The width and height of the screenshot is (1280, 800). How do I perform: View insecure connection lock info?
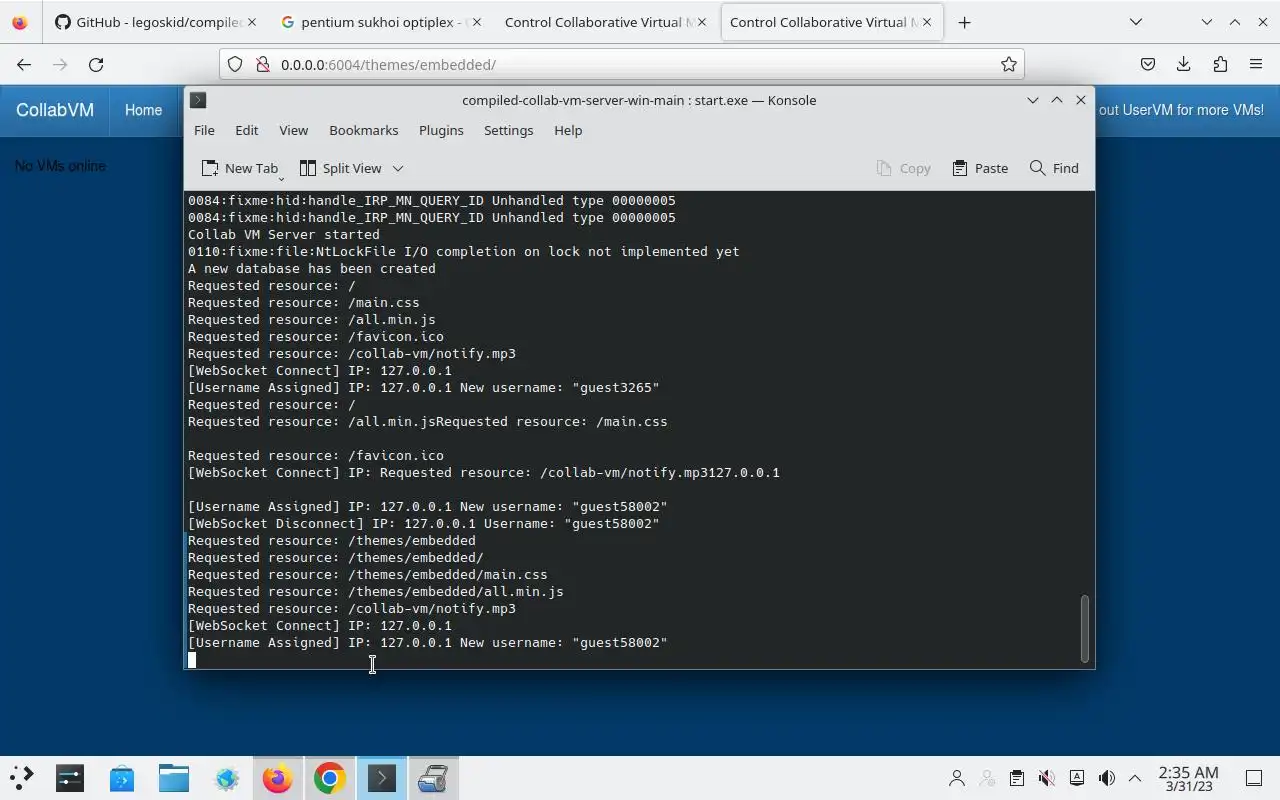pos(262,64)
